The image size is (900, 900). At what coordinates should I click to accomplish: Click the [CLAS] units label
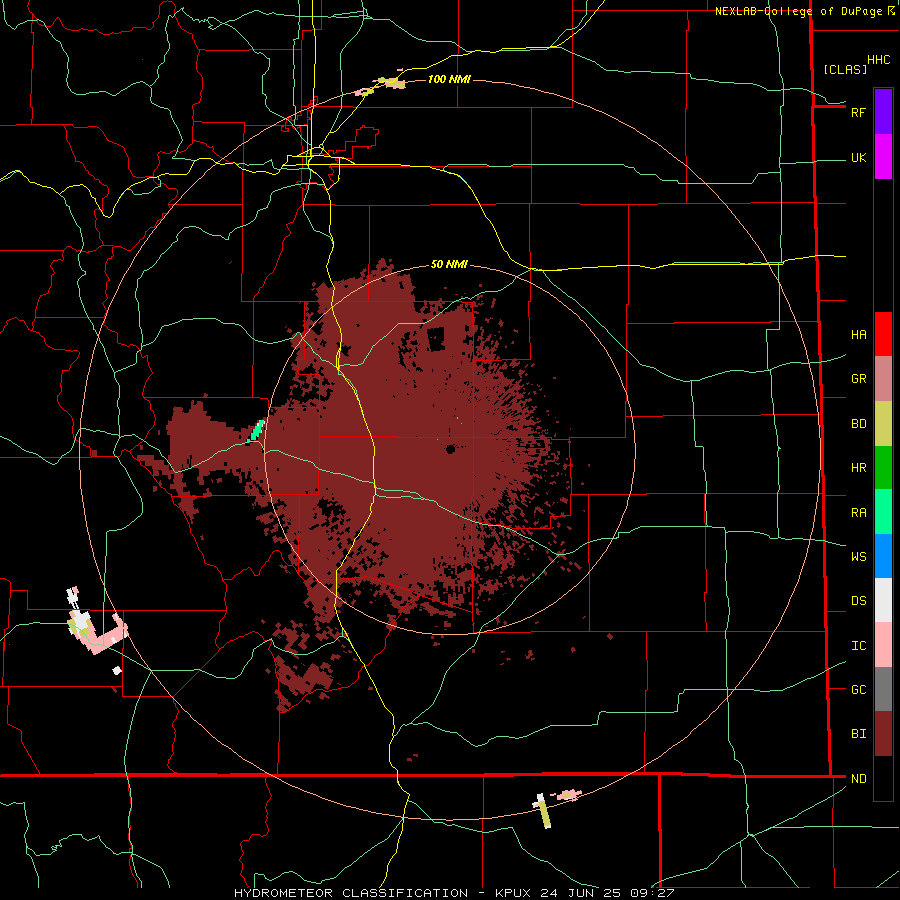click(845, 69)
